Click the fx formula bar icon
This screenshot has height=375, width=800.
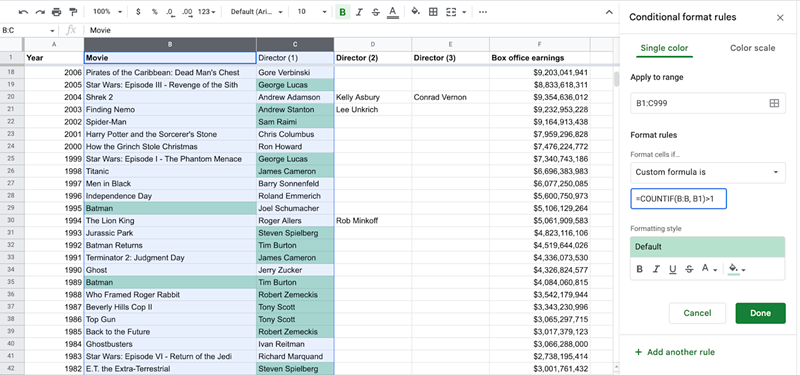[x=71, y=31]
